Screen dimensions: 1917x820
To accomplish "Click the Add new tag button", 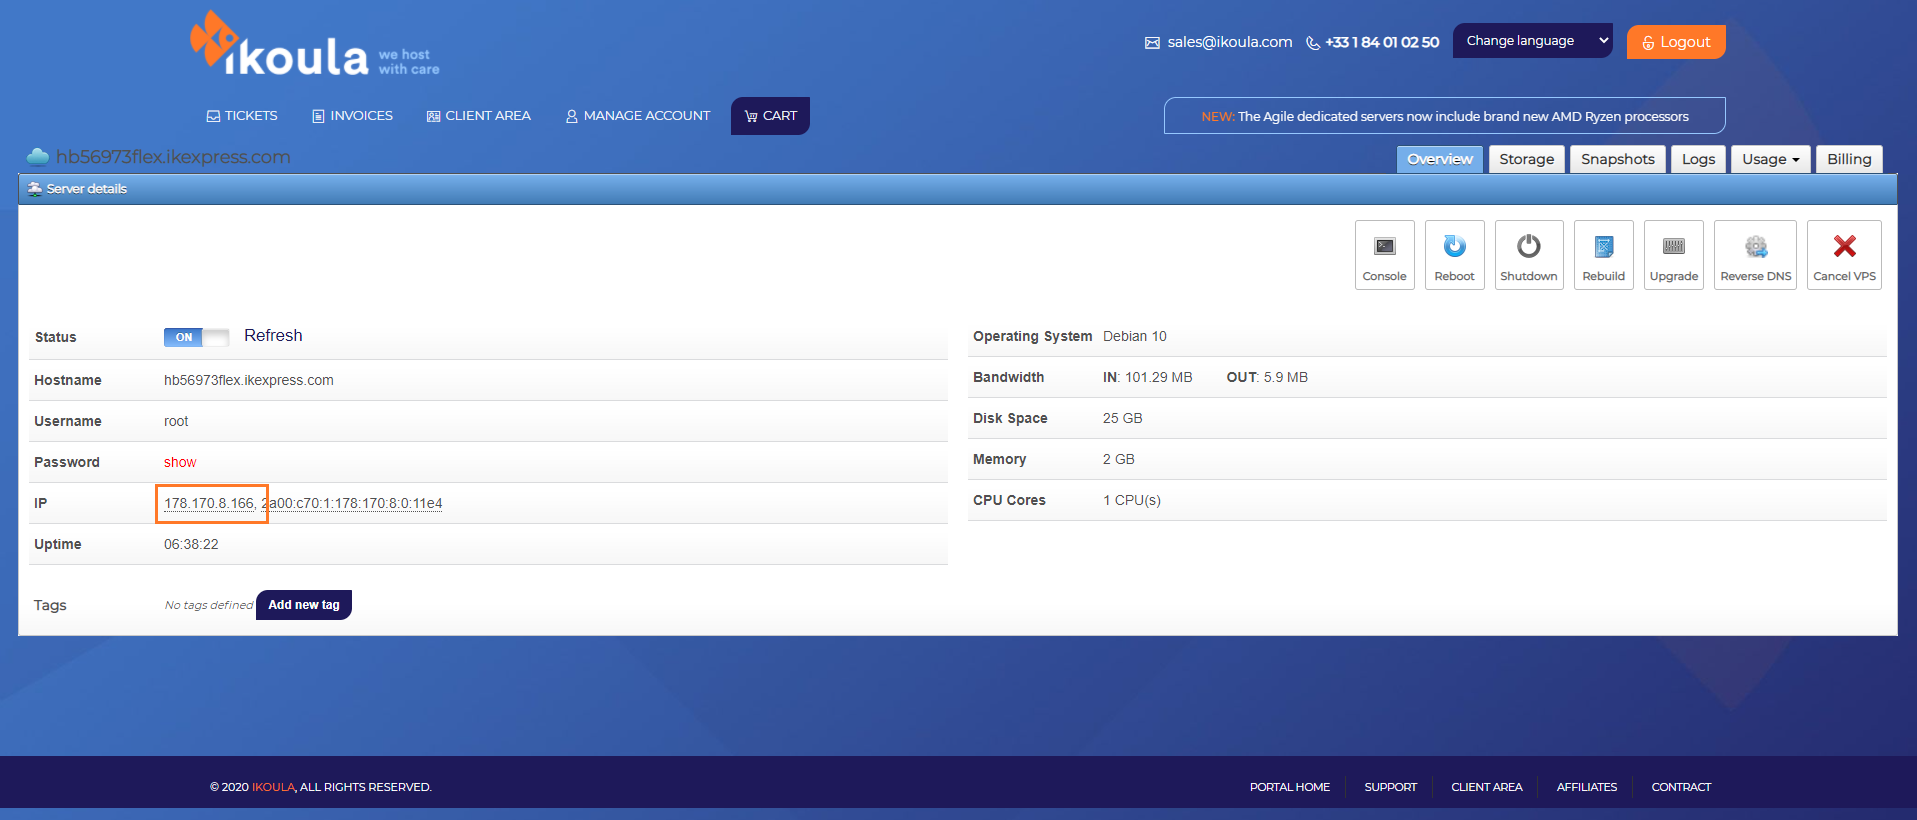I will point(304,605).
